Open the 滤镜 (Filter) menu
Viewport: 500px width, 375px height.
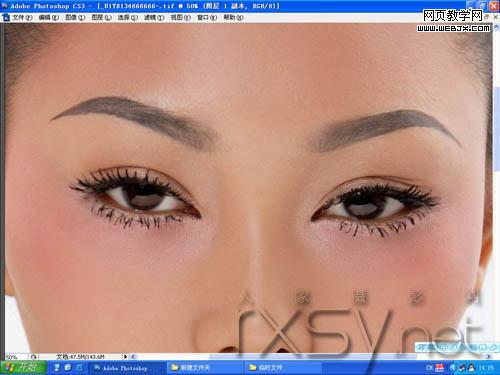[154, 17]
